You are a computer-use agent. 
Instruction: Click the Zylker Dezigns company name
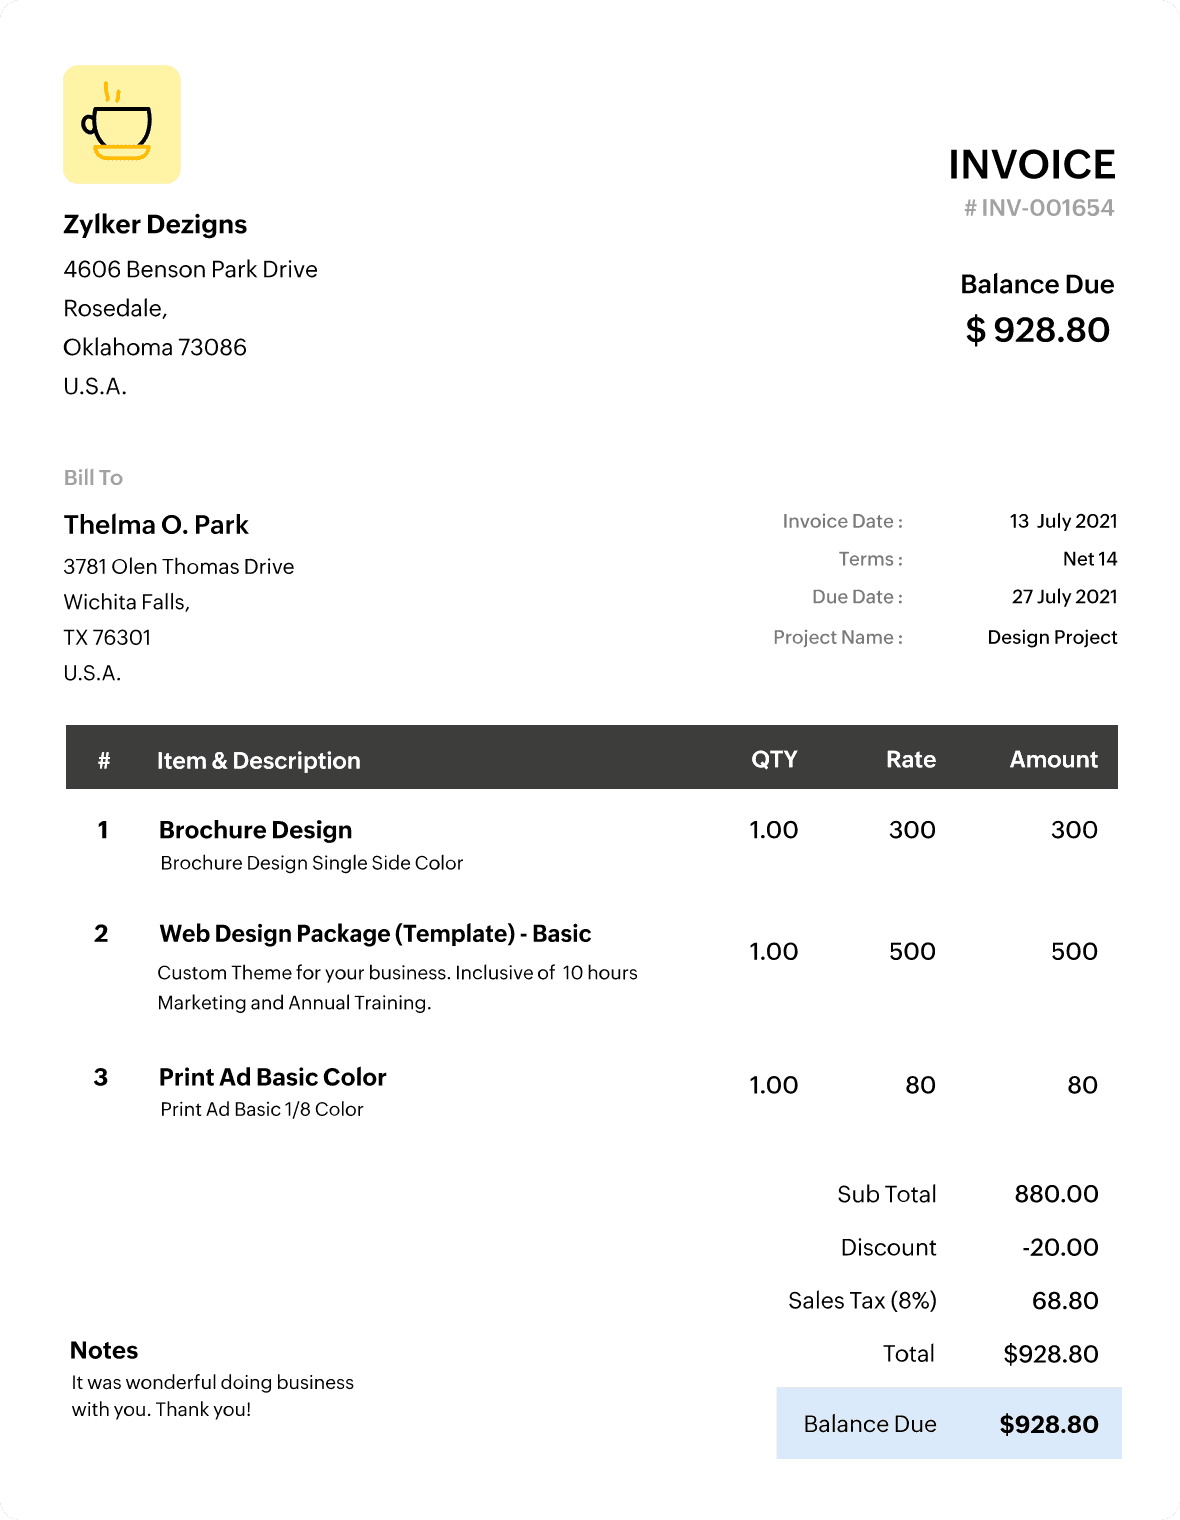155,224
